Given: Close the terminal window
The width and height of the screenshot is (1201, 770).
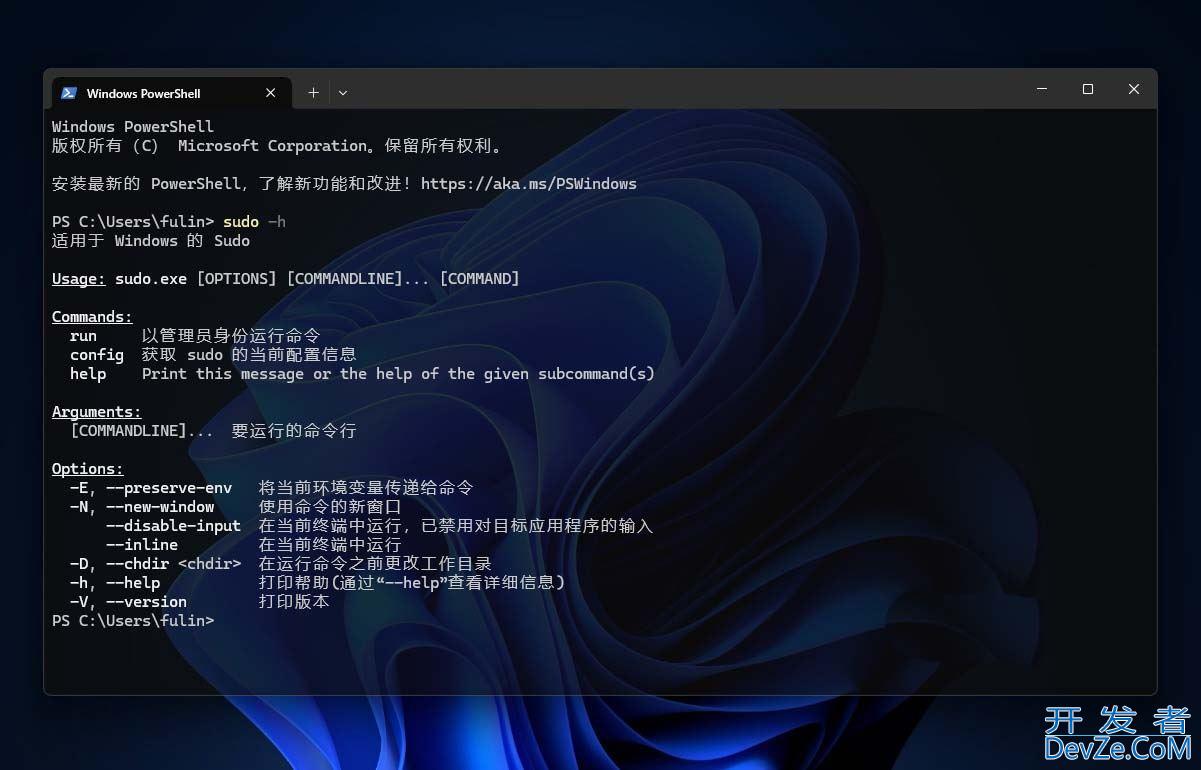Looking at the screenshot, I should (1133, 89).
